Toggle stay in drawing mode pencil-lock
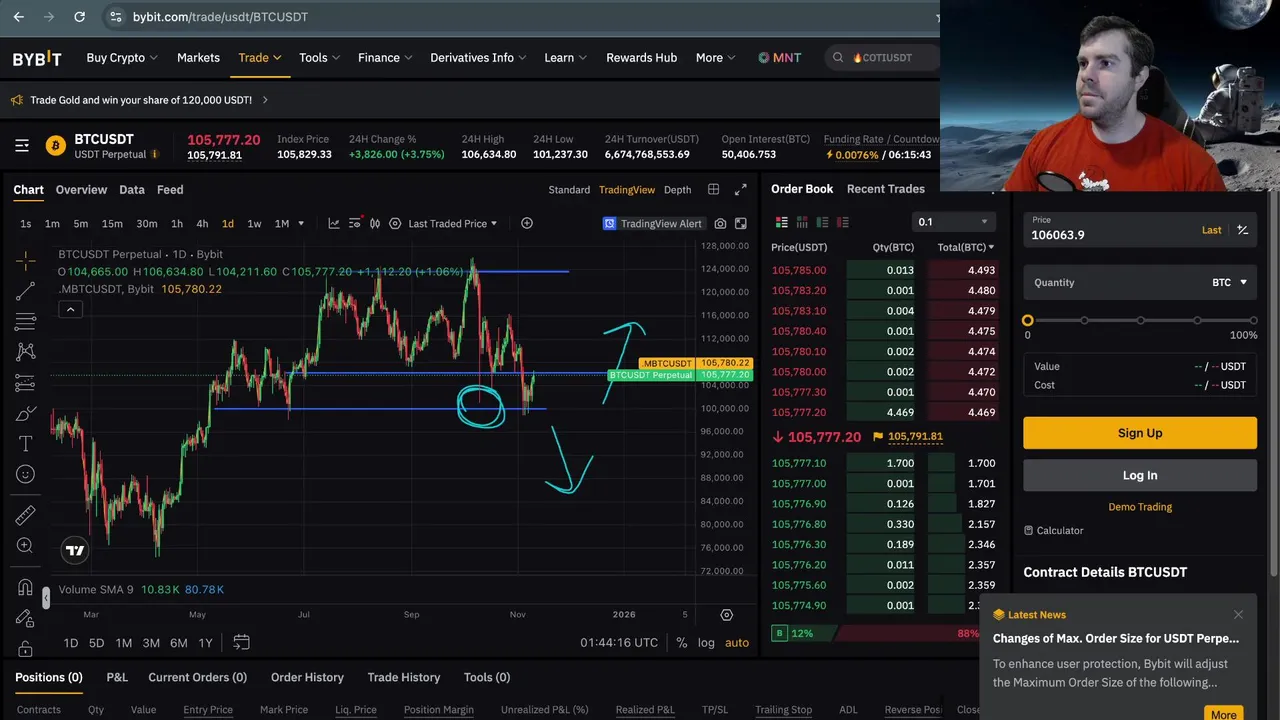The image size is (1280, 720). 26,618
